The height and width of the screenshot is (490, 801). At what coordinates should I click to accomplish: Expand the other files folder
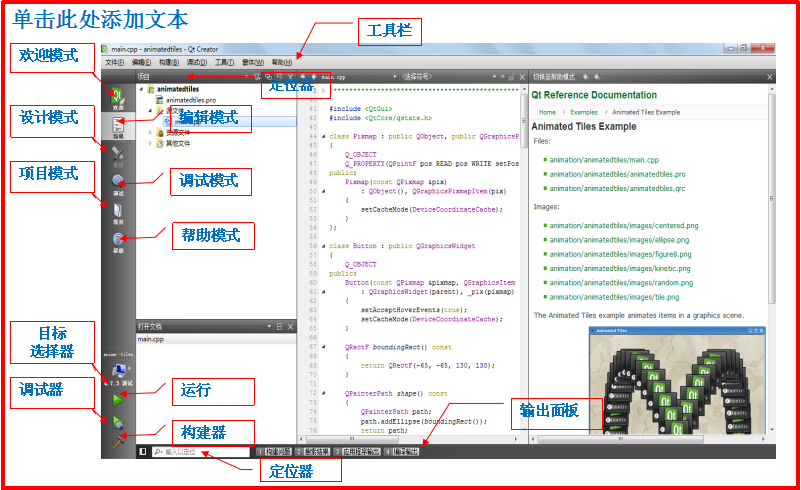tap(150, 144)
